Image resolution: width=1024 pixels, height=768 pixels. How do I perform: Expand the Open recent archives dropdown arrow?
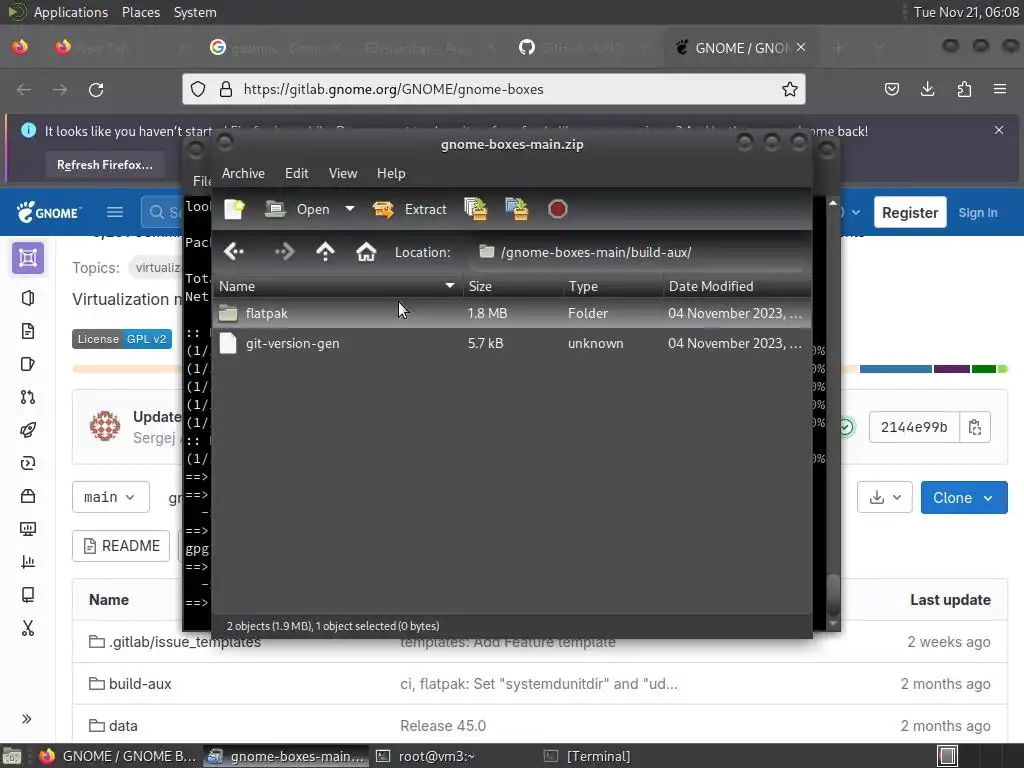(x=350, y=209)
